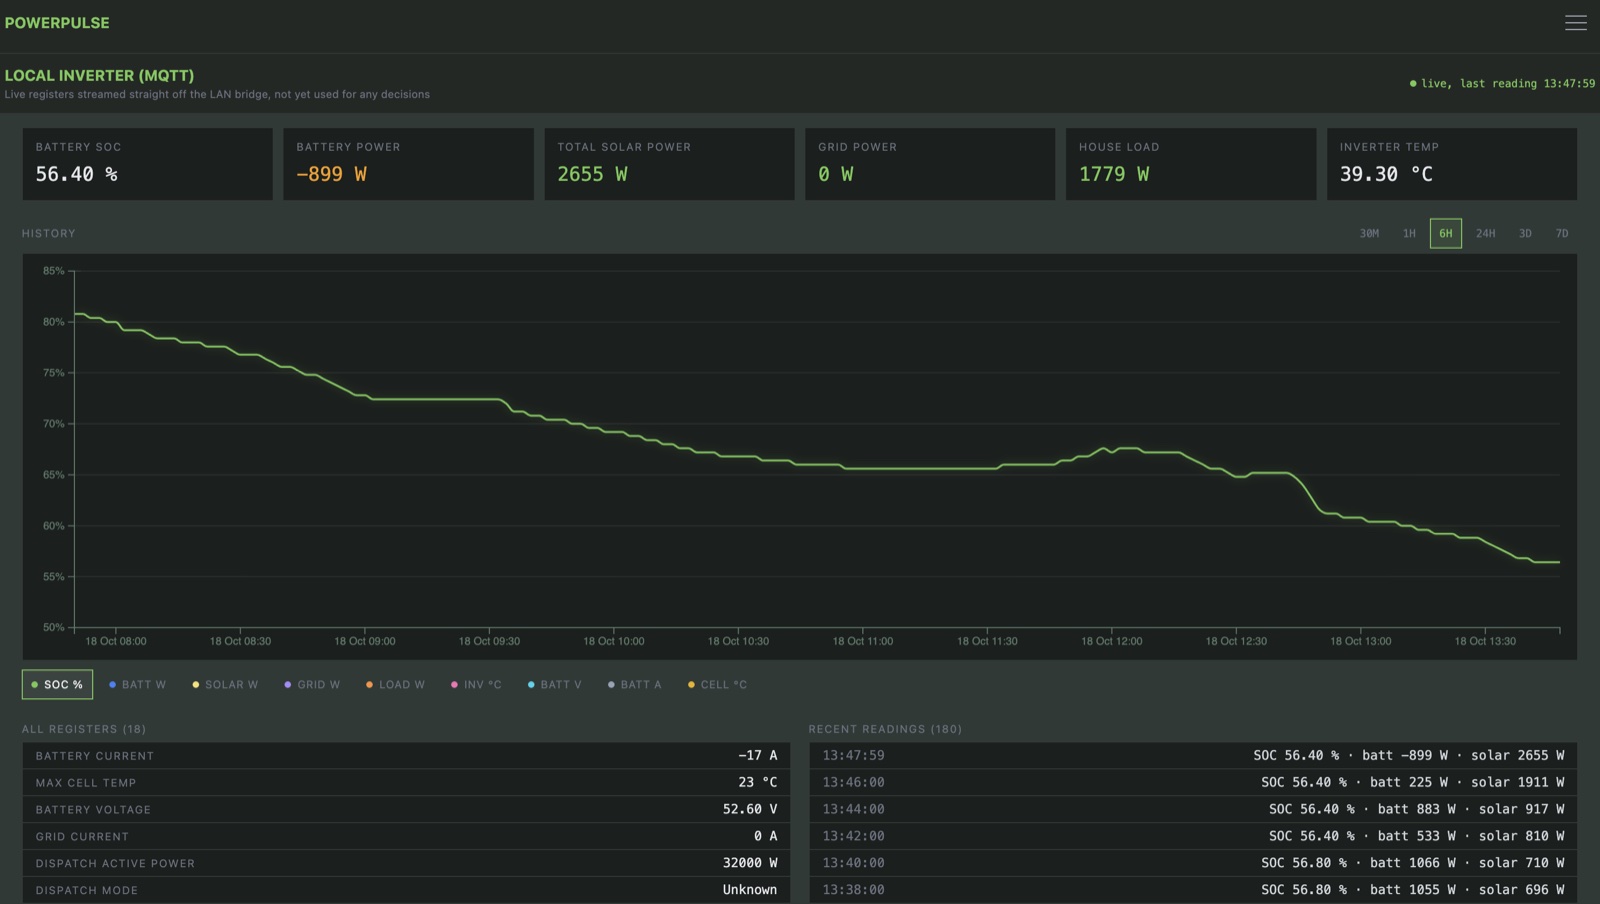Toggle the GRID W chart series
This screenshot has width=1600, height=904.
(x=312, y=685)
